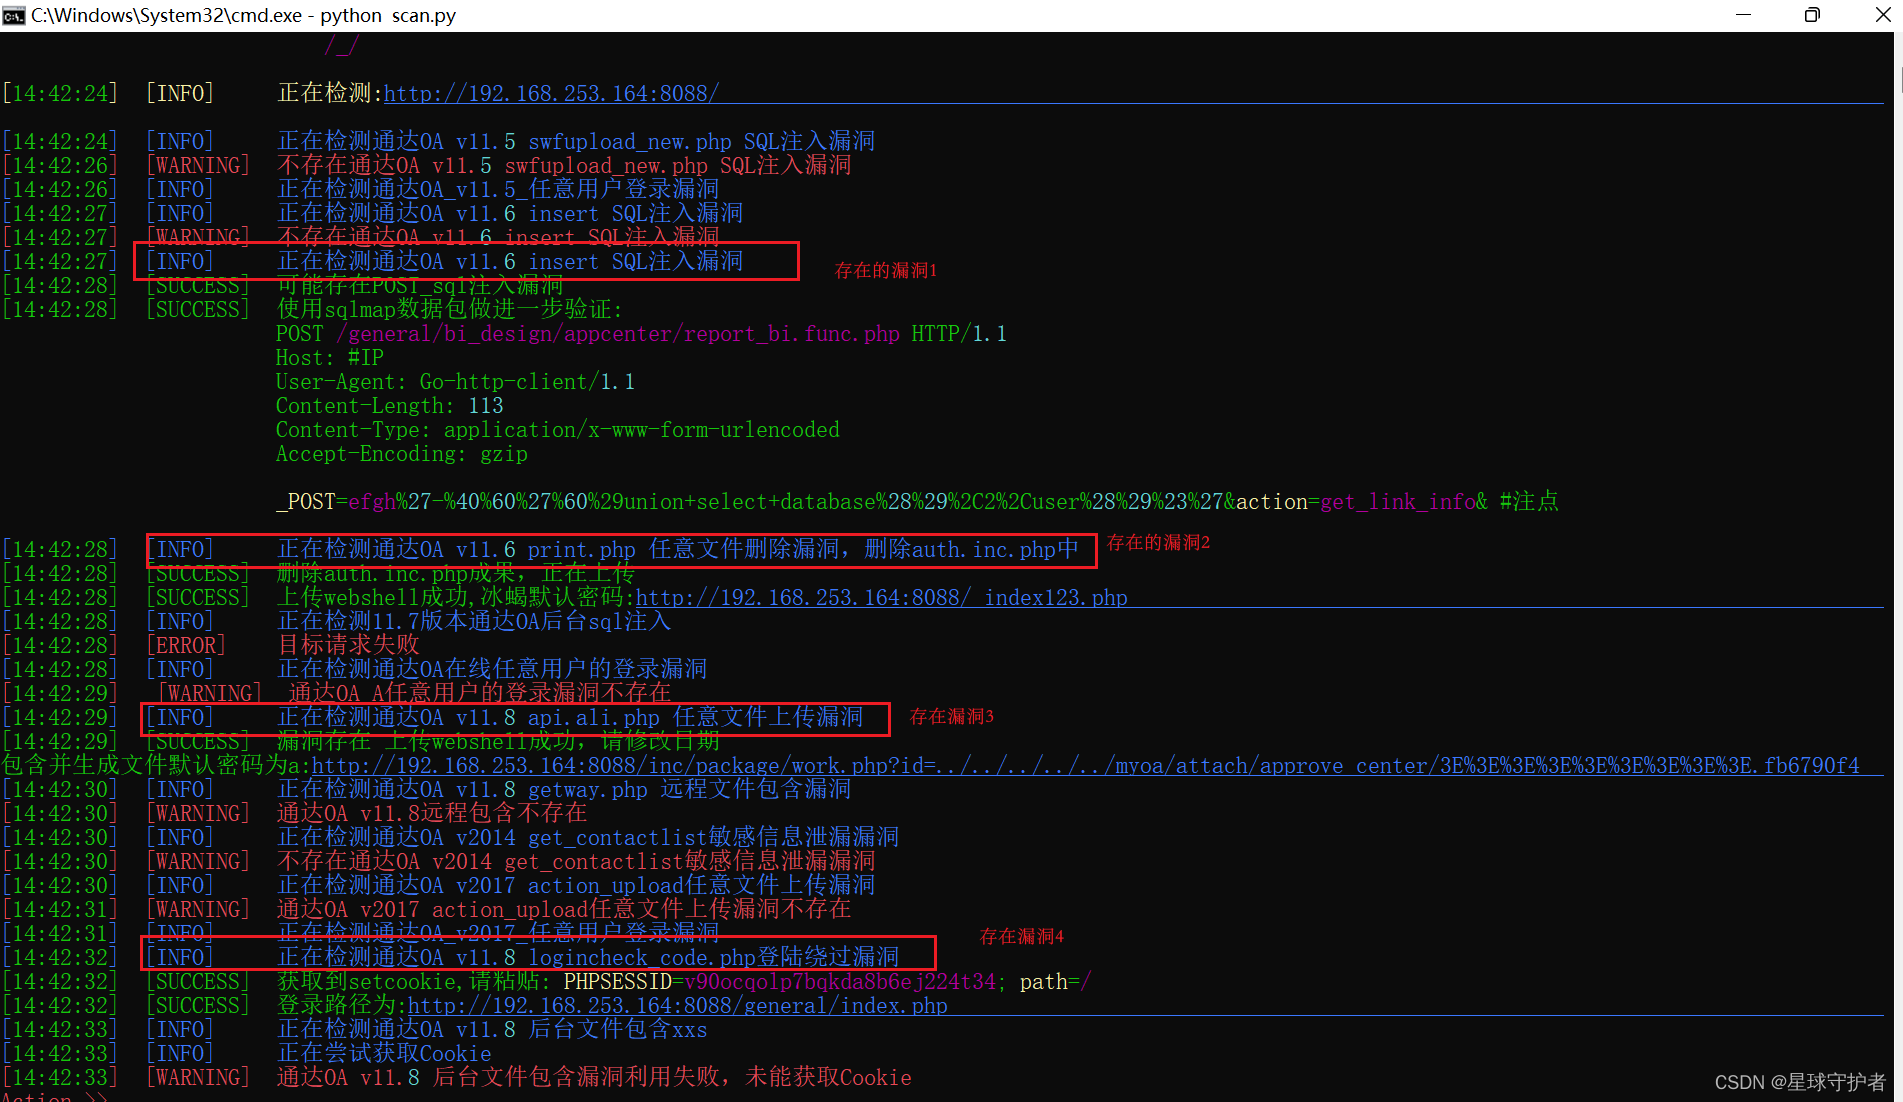
Task: Open the inc/package/work.php?id= link
Action: click(x=1085, y=765)
